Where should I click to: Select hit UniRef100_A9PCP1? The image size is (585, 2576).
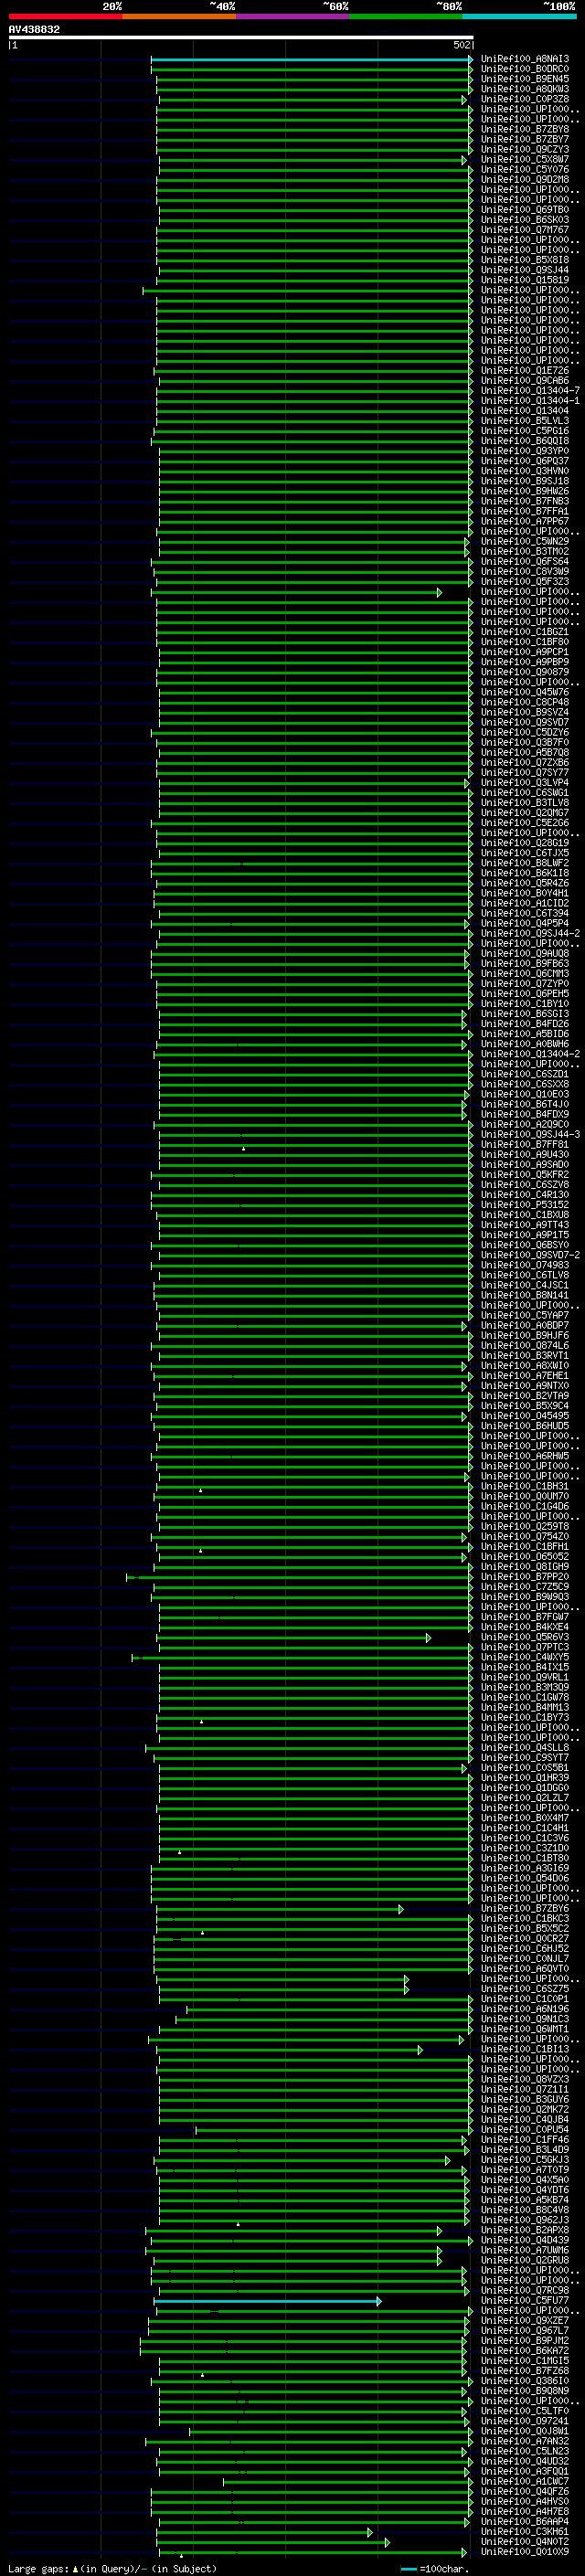pos(525,652)
